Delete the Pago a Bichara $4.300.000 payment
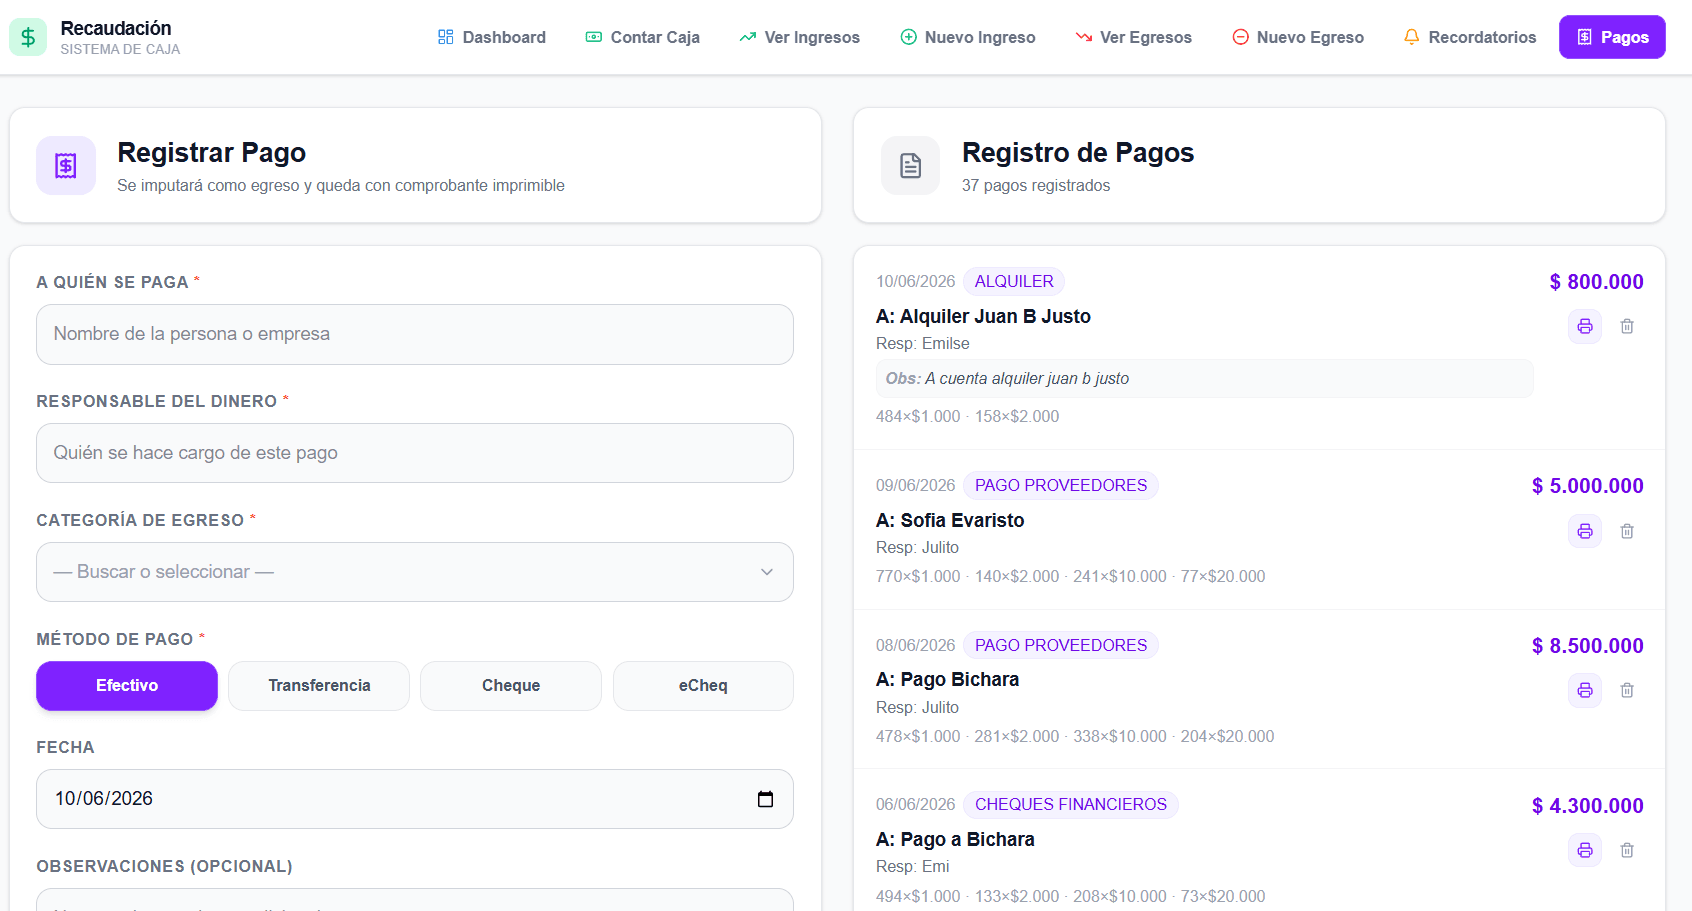The image size is (1692, 911). pos(1627,850)
